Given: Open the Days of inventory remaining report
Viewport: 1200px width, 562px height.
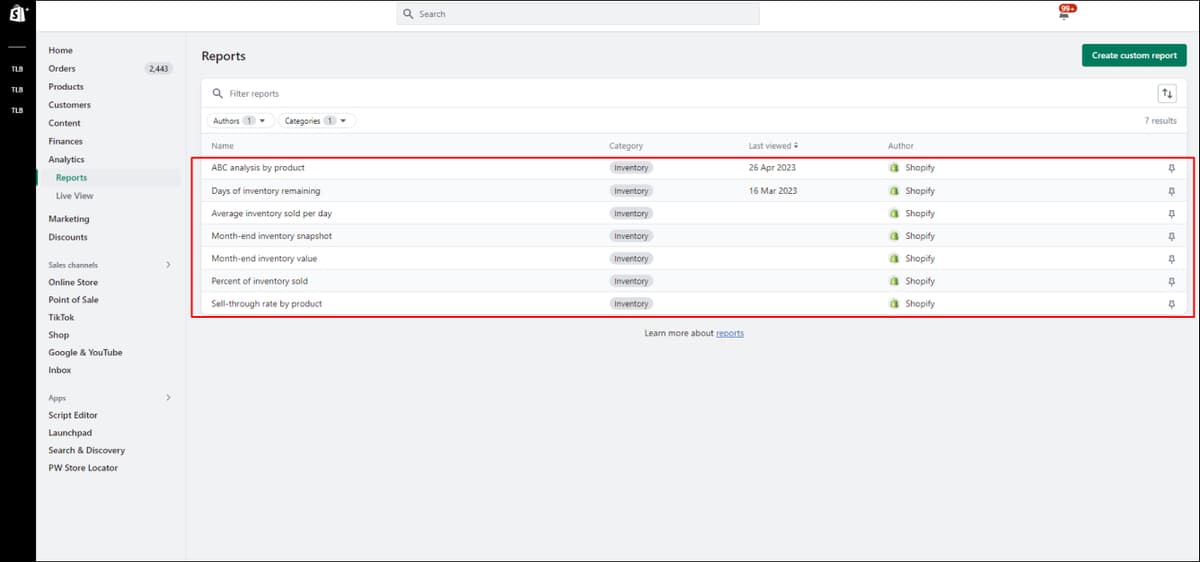Looking at the screenshot, I should tap(266, 191).
